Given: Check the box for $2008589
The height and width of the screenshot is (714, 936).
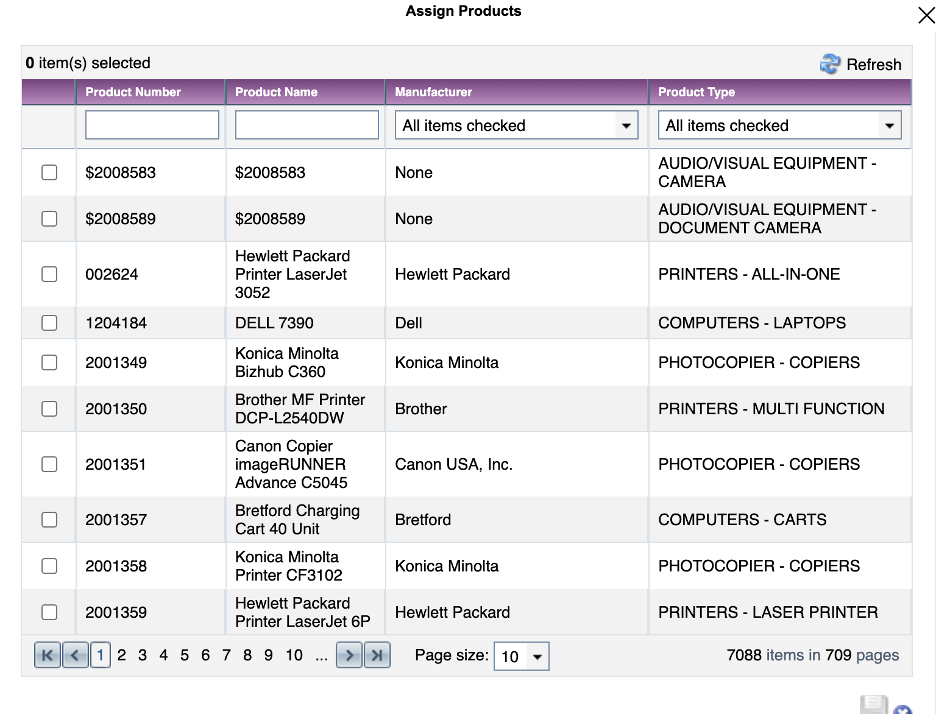Looking at the screenshot, I should 50,219.
